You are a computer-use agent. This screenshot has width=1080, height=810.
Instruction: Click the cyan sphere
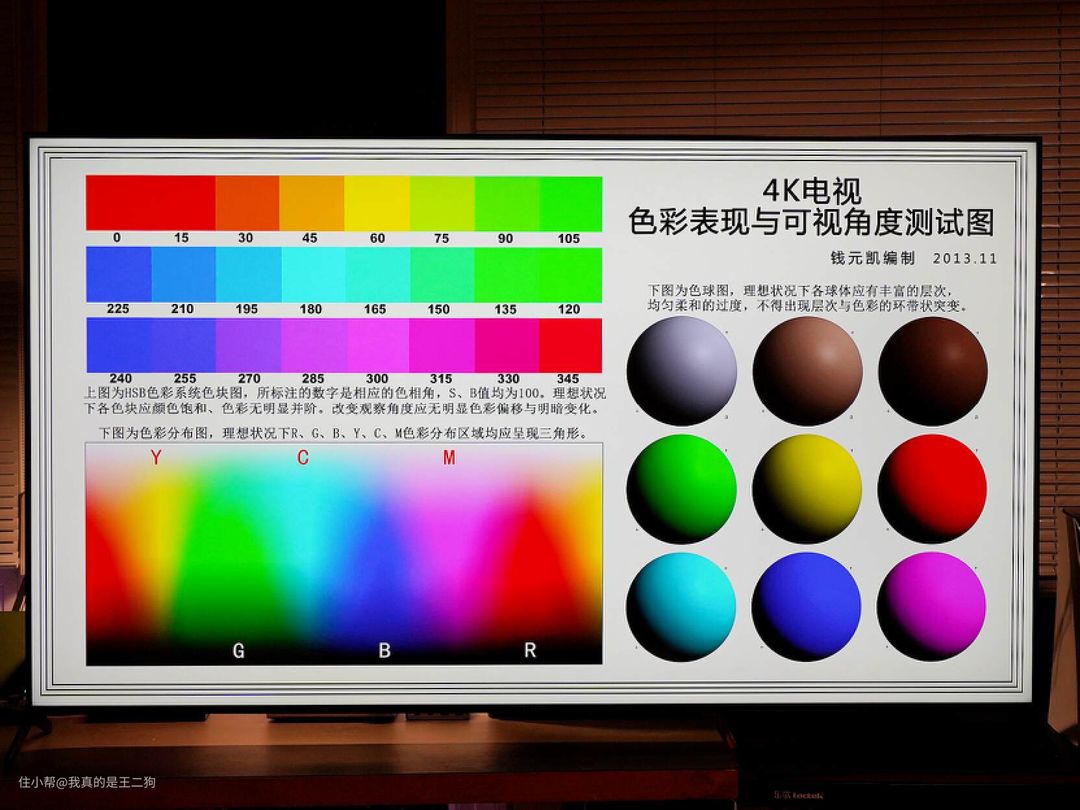pos(682,606)
